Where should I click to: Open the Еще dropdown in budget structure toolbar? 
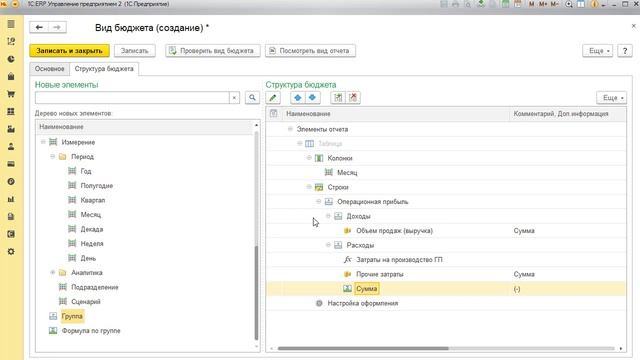tap(611, 98)
